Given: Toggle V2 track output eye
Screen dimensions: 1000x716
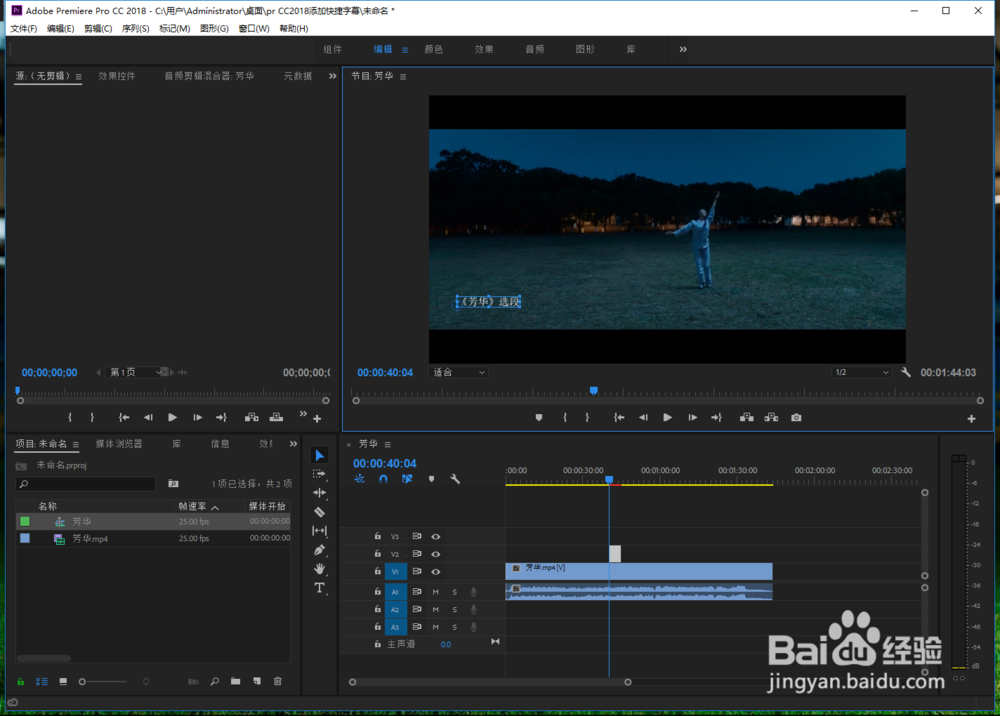Looking at the screenshot, I should click(436, 554).
